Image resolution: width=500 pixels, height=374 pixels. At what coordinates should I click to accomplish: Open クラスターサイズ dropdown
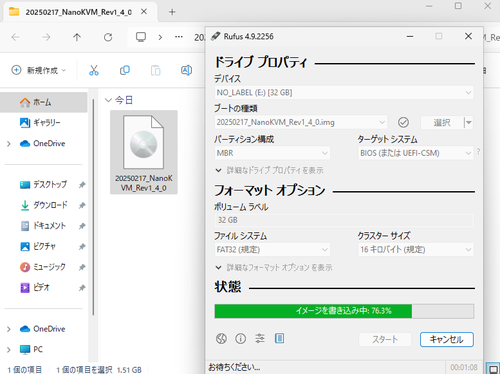(416, 250)
